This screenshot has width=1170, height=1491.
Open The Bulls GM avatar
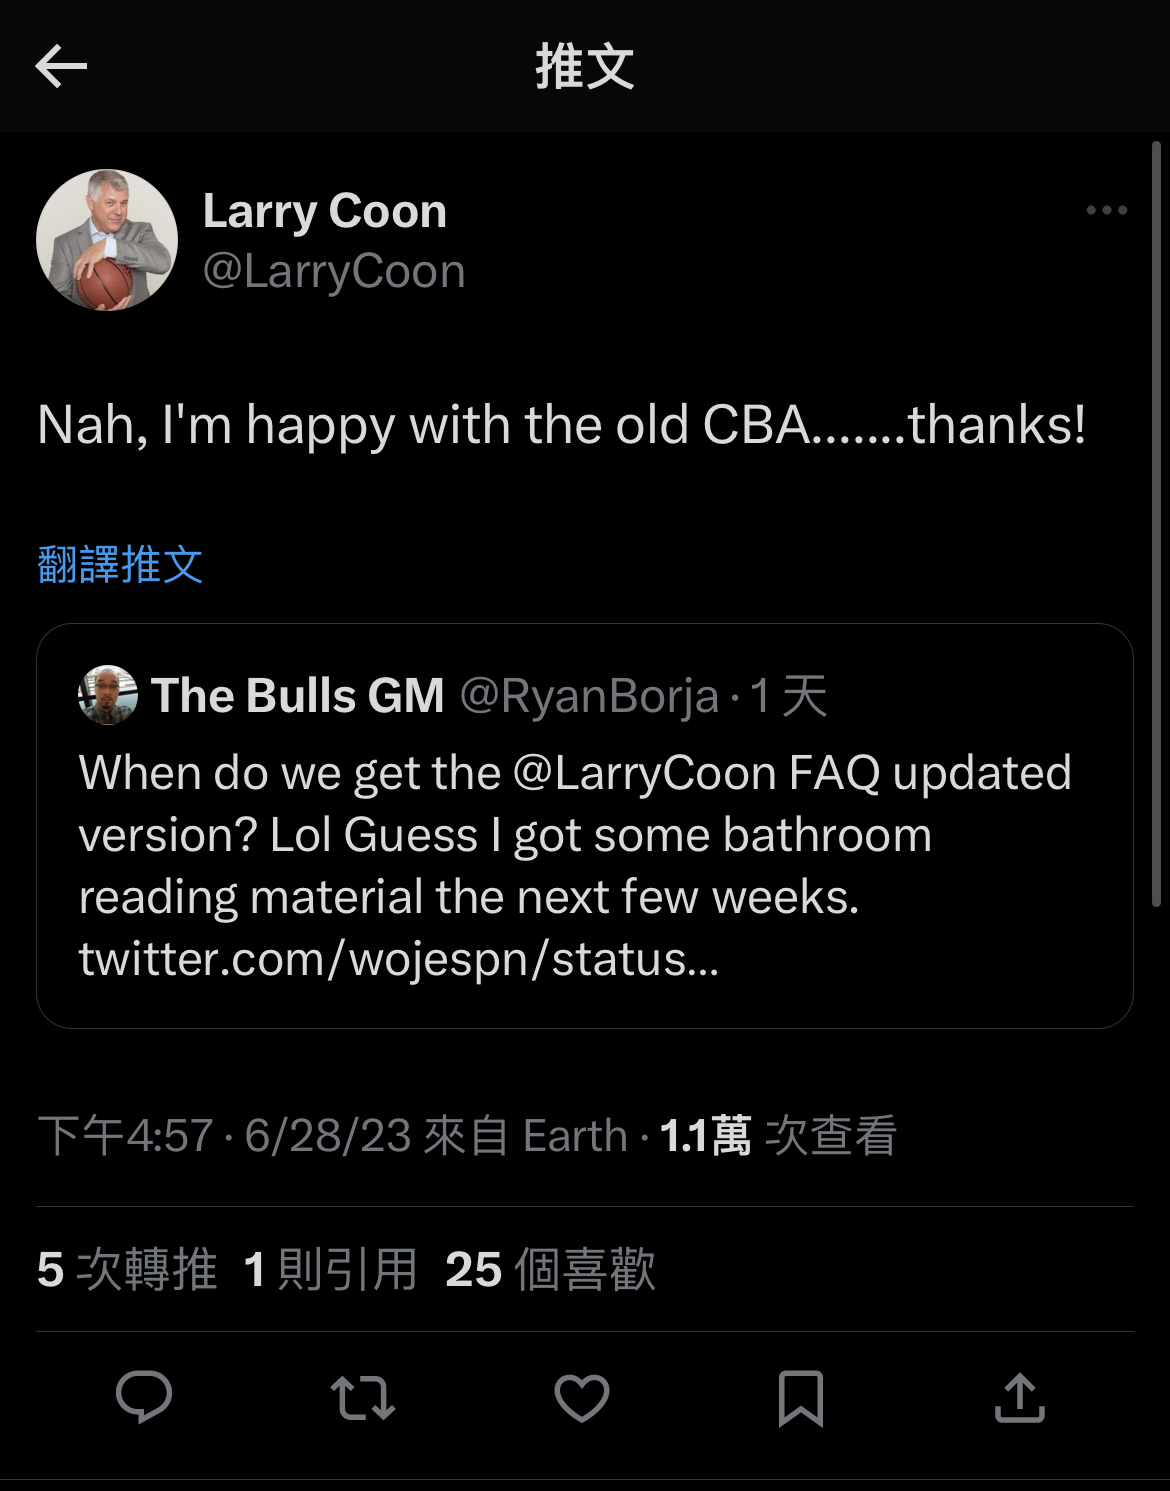tap(108, 695)
